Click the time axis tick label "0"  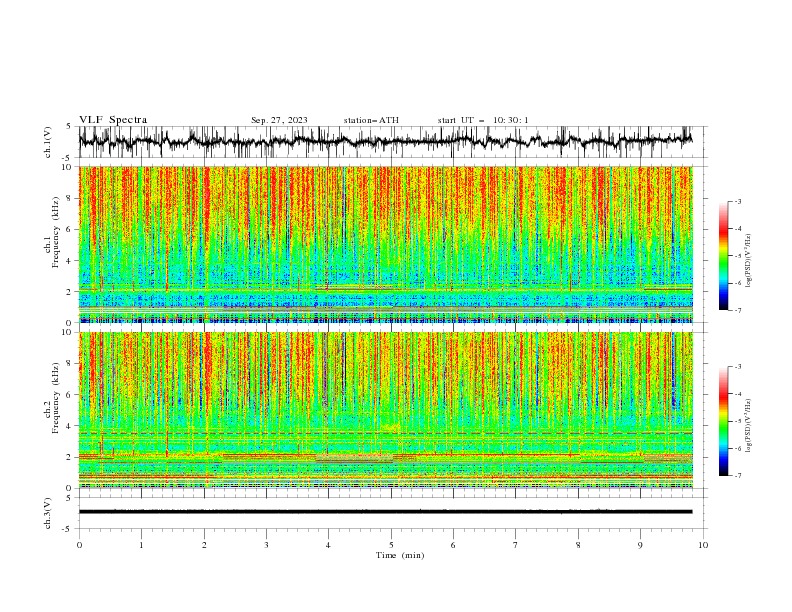point(79,545)
